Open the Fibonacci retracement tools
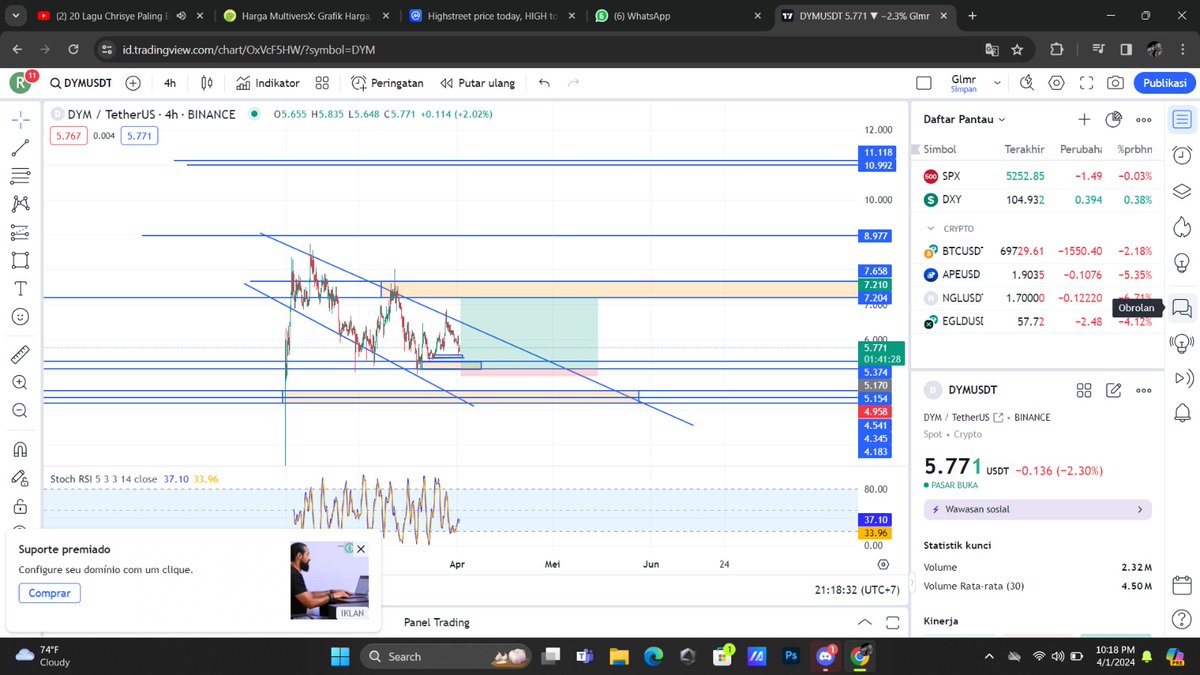The width and height of the screenshot is (1200, 675). [x=20, y=176]
